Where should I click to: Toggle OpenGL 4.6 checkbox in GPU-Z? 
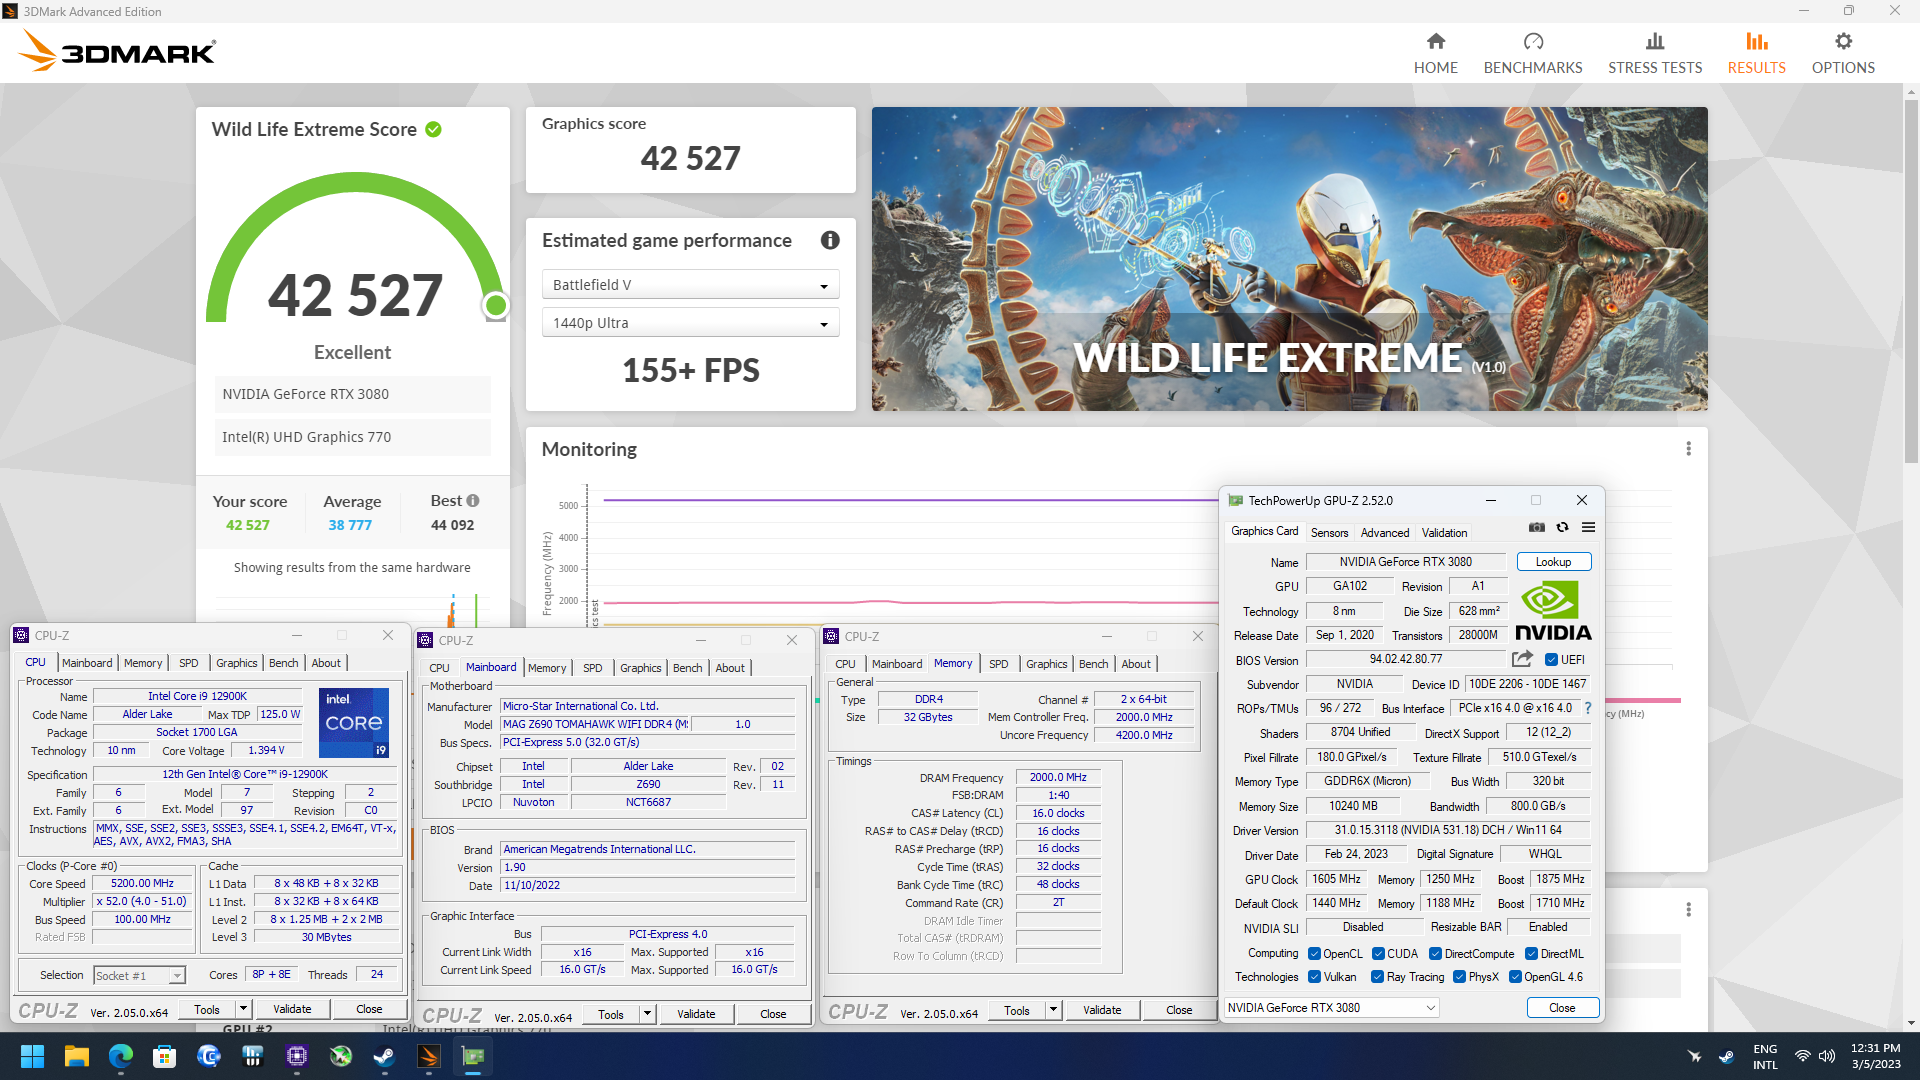pos(1515,977)
